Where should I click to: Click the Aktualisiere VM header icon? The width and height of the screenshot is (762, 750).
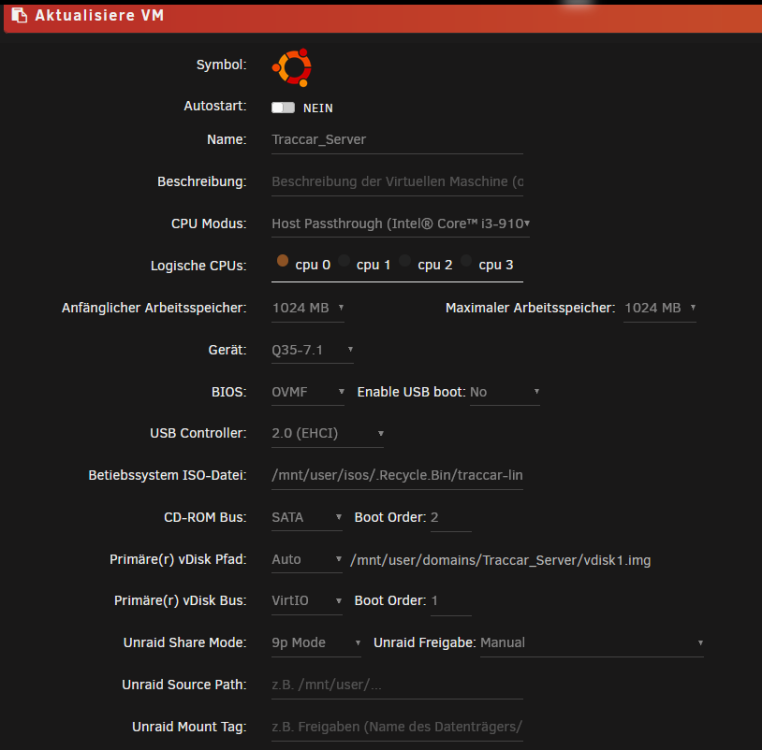19,16
